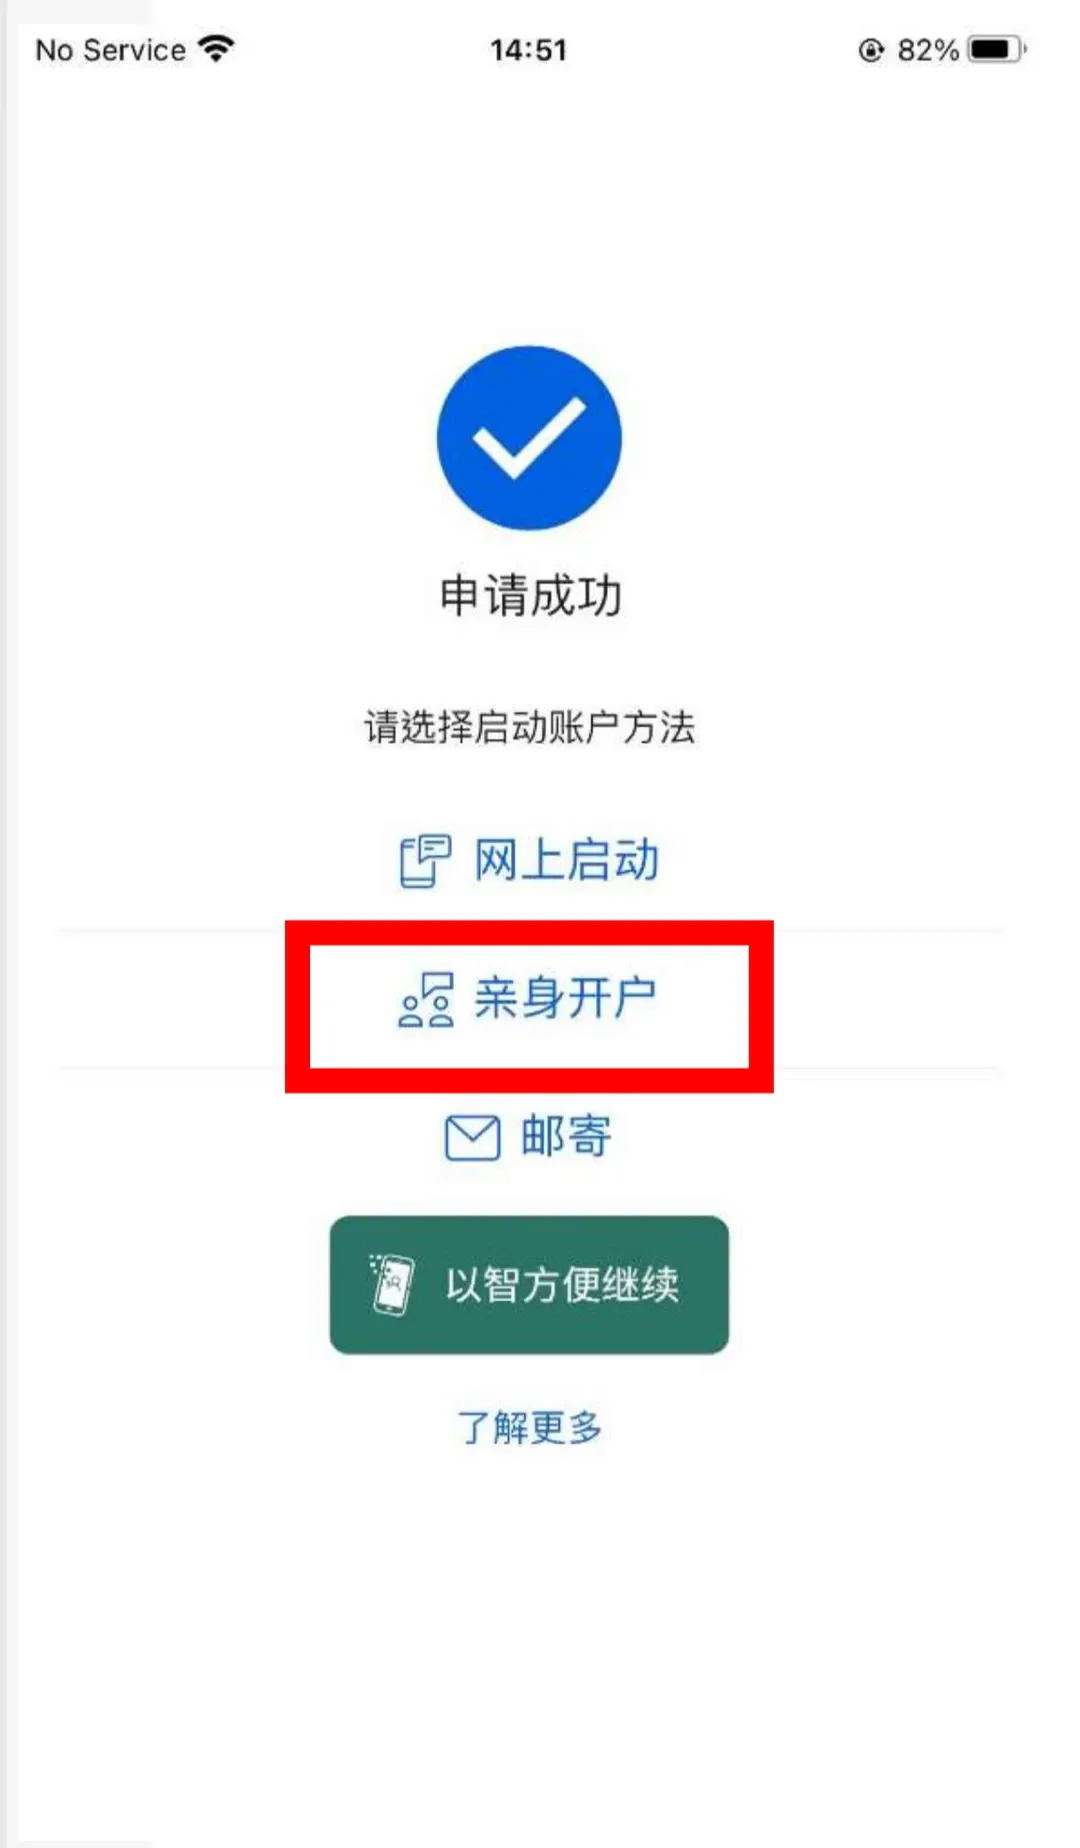Continue with 以智方便继续 green button
The image size is (1080, 1848).
(x=529, y=1285)
